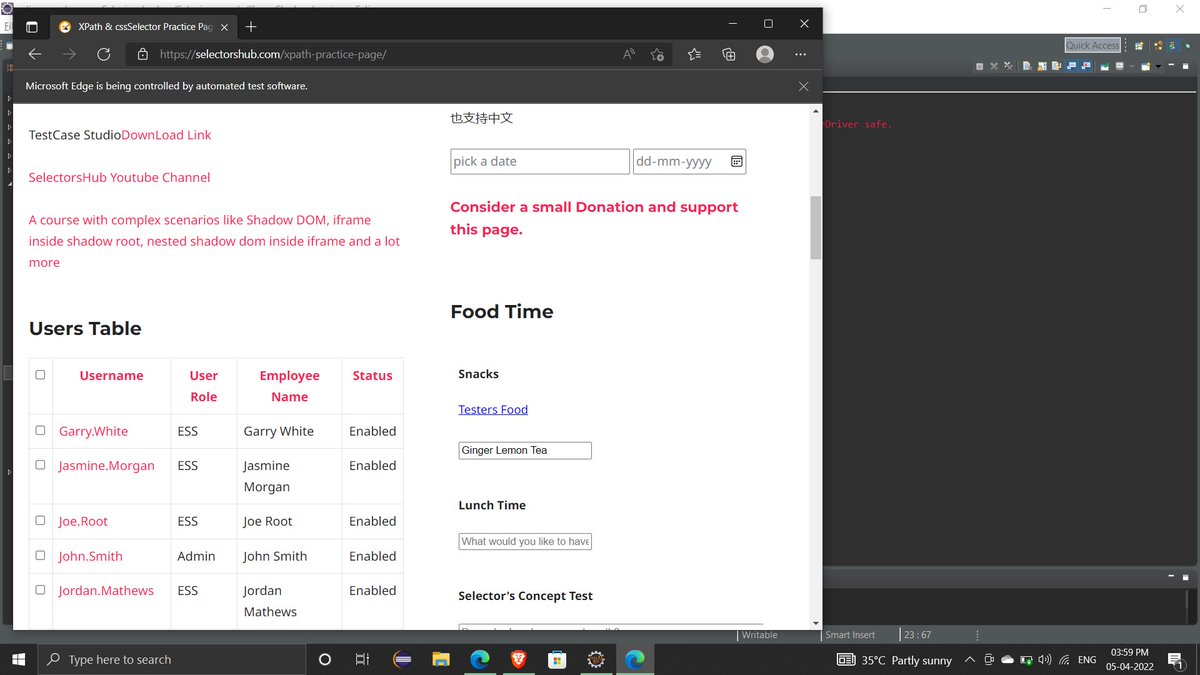Screen dimensions: 1200x675
Task: Click the Status column header
Action: [x=372, y=376]
